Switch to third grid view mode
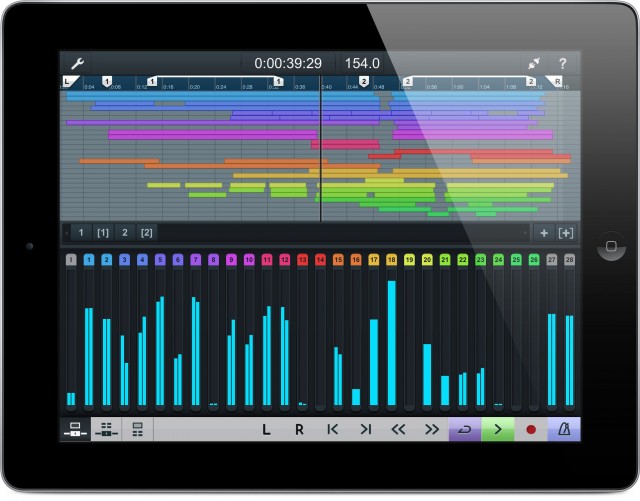Screen dimensions: 640x501 [138, 430]
